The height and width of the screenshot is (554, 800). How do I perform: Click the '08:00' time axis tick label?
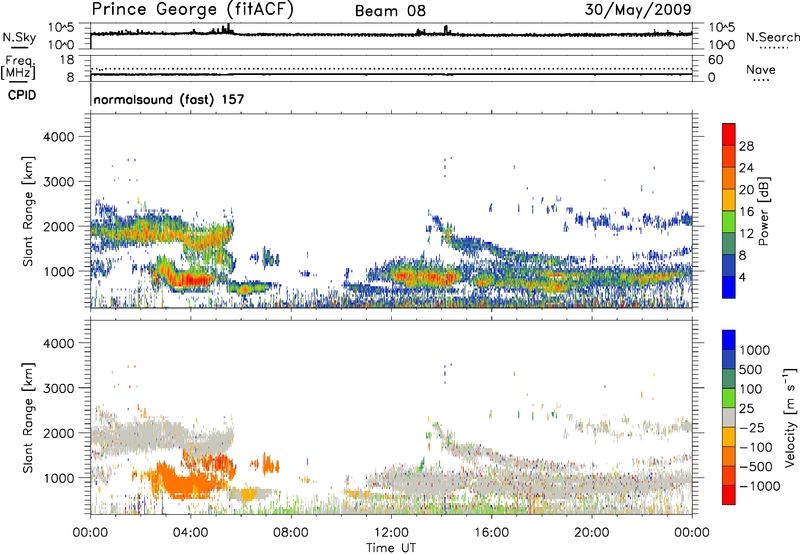pos(291,533)
